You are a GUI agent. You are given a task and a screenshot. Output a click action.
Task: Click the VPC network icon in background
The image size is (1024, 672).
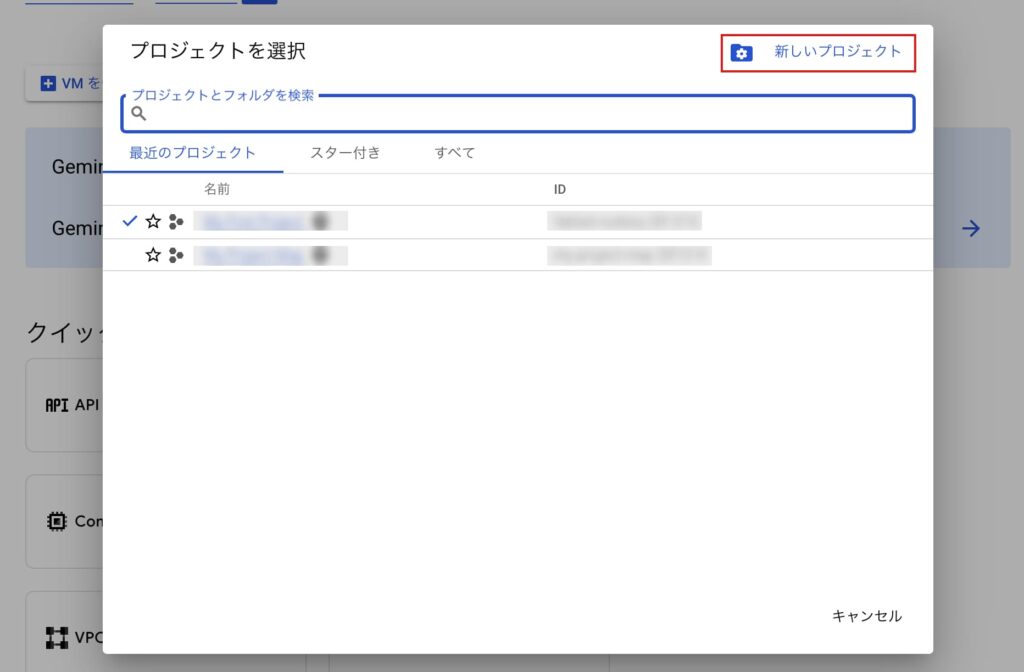(57, 637)
